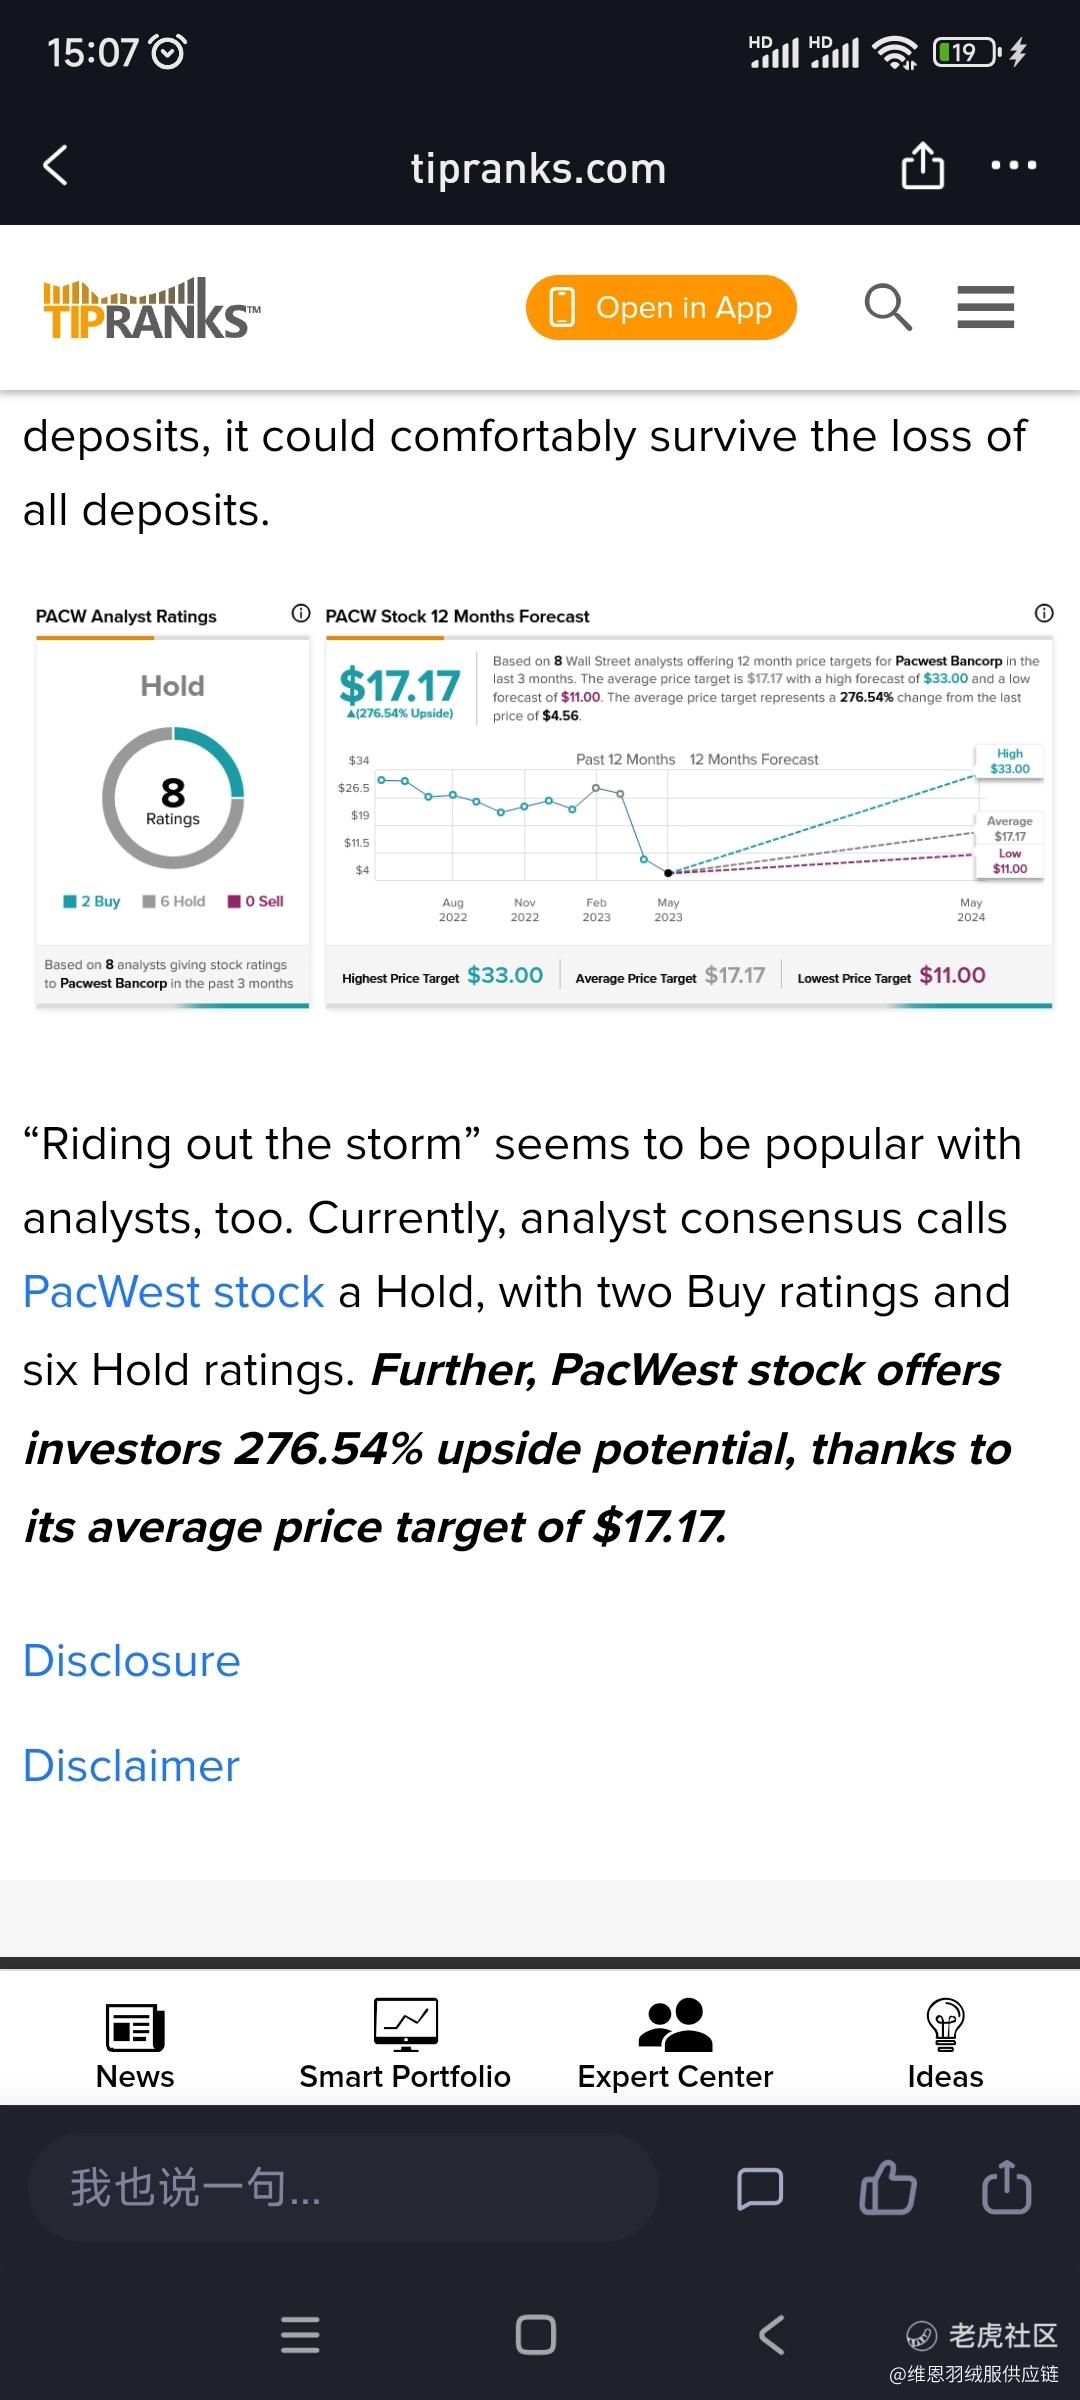
Task: Expand the hamburger navigation menu
Action: point(986,307)
